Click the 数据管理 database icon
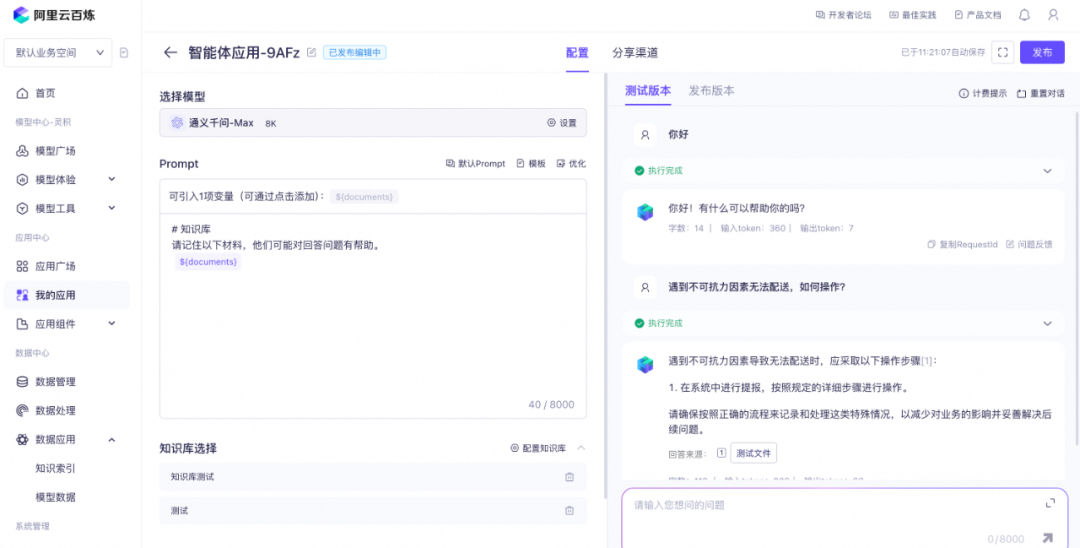Image resolution: width=1080 pixels, height=548 pixels. pyautogui.click(x=22, y=381)
